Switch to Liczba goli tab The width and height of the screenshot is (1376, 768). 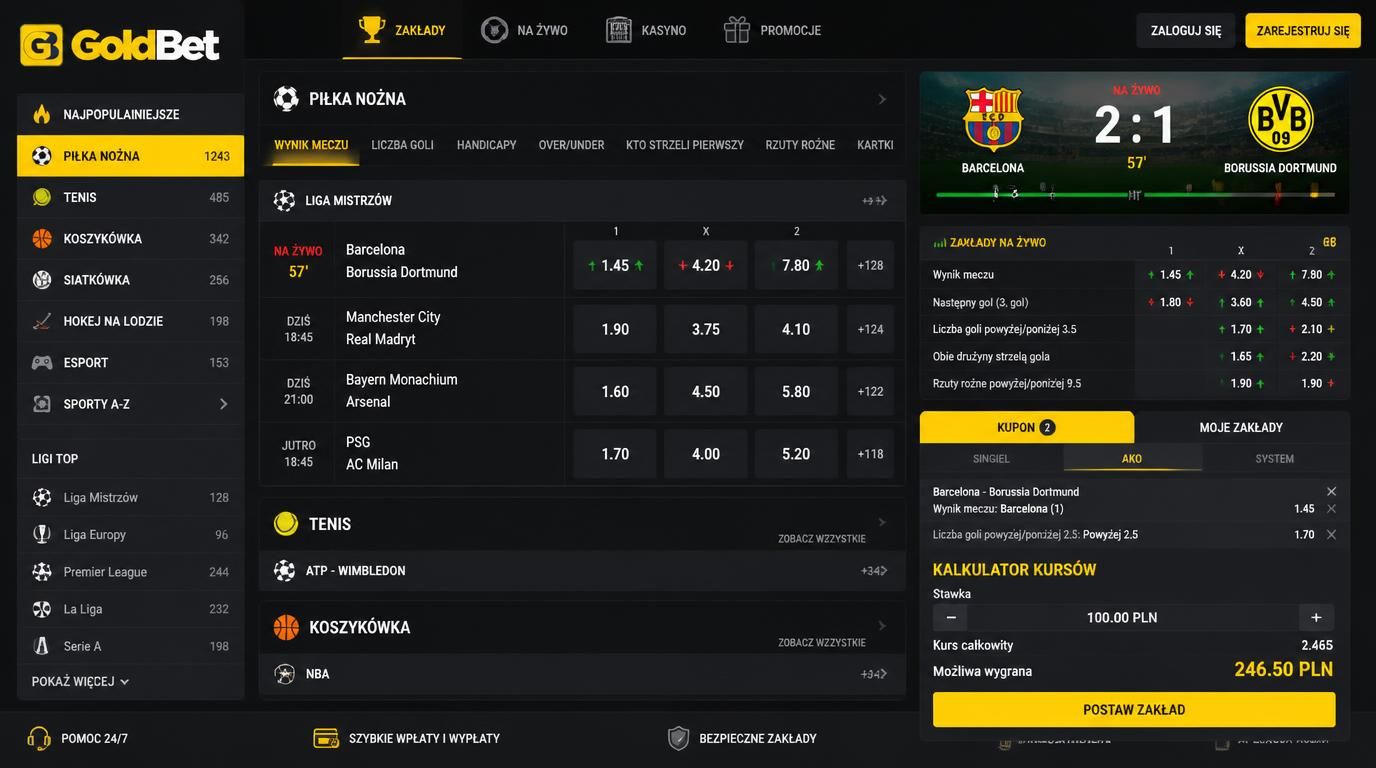click(x=402, y=145)
